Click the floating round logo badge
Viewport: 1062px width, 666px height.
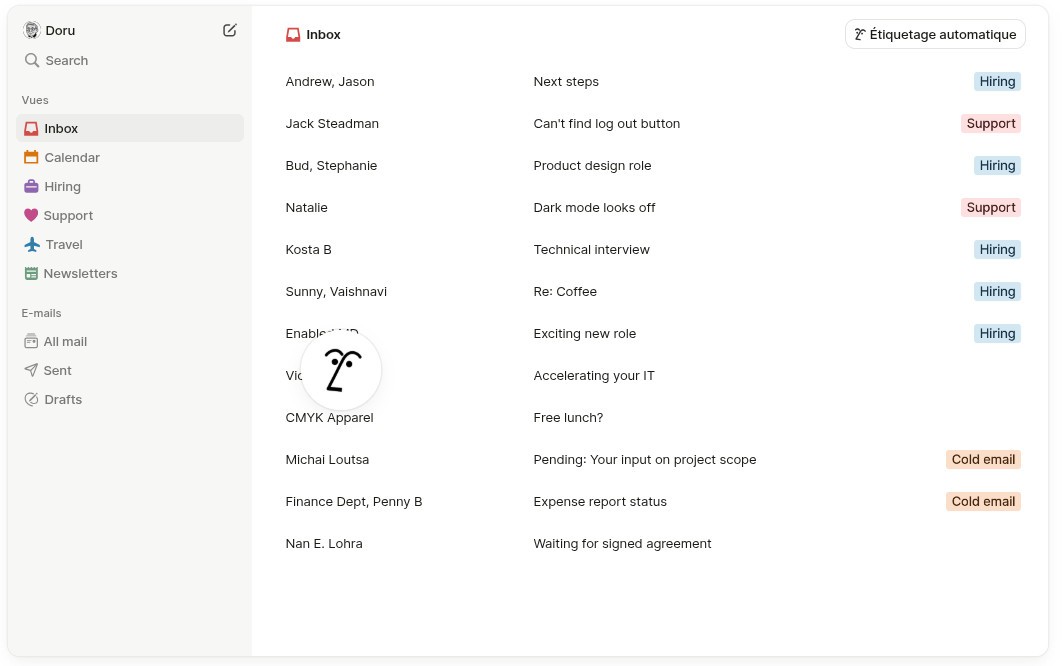(341, 370)
